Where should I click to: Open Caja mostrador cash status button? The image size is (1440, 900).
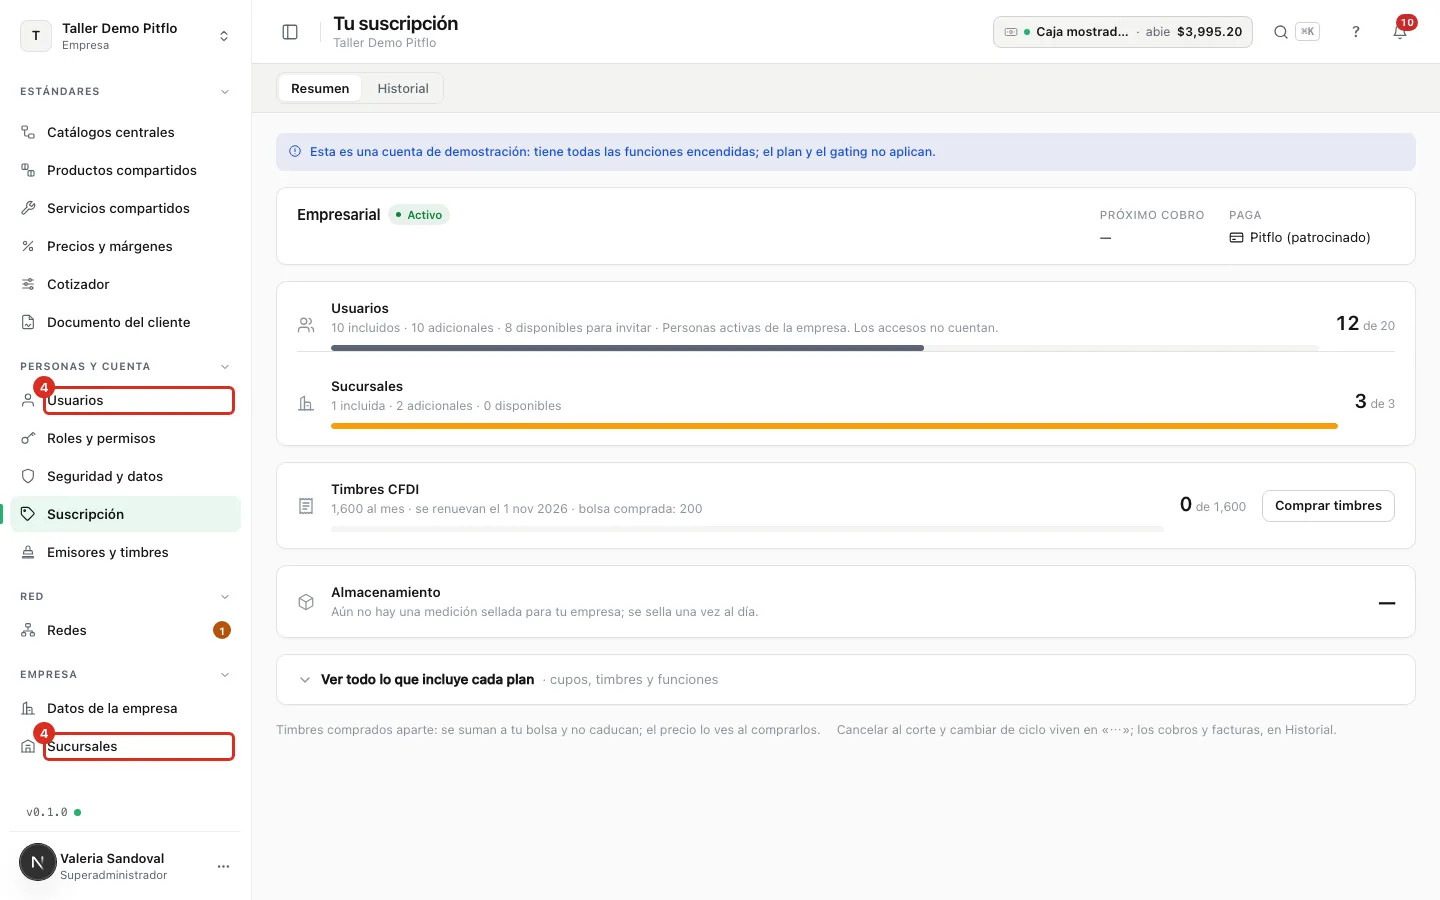[1122, 32]
